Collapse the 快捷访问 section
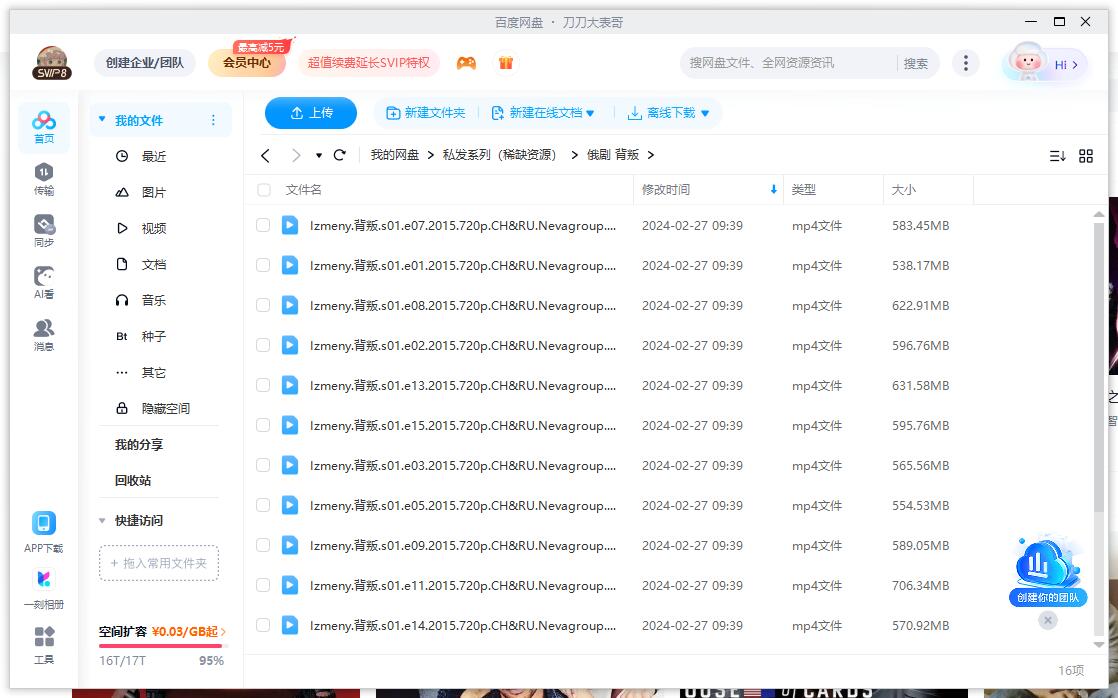The height and width of the screenshot is (698, 1118). pyautogui.click(x=101, y=520)
